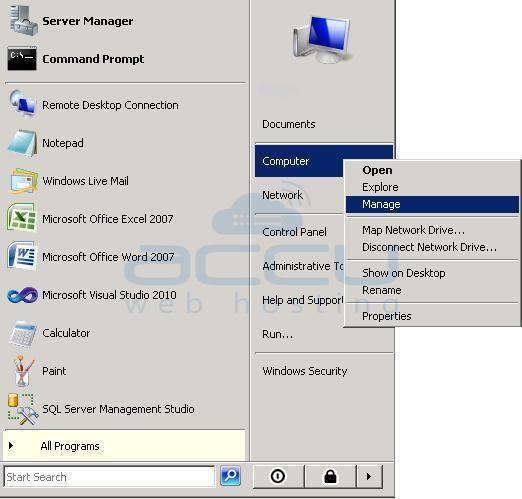Click in the Start Search field
Viewport: 522px width, 499px height.
[109, 477]
